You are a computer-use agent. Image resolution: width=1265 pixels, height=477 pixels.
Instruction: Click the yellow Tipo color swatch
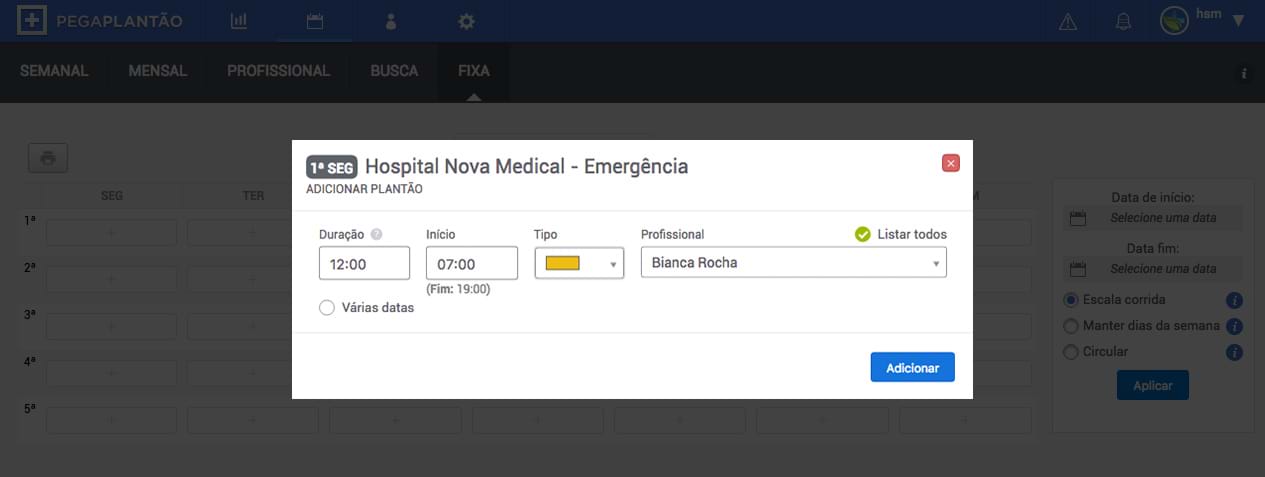click(563, 263)
